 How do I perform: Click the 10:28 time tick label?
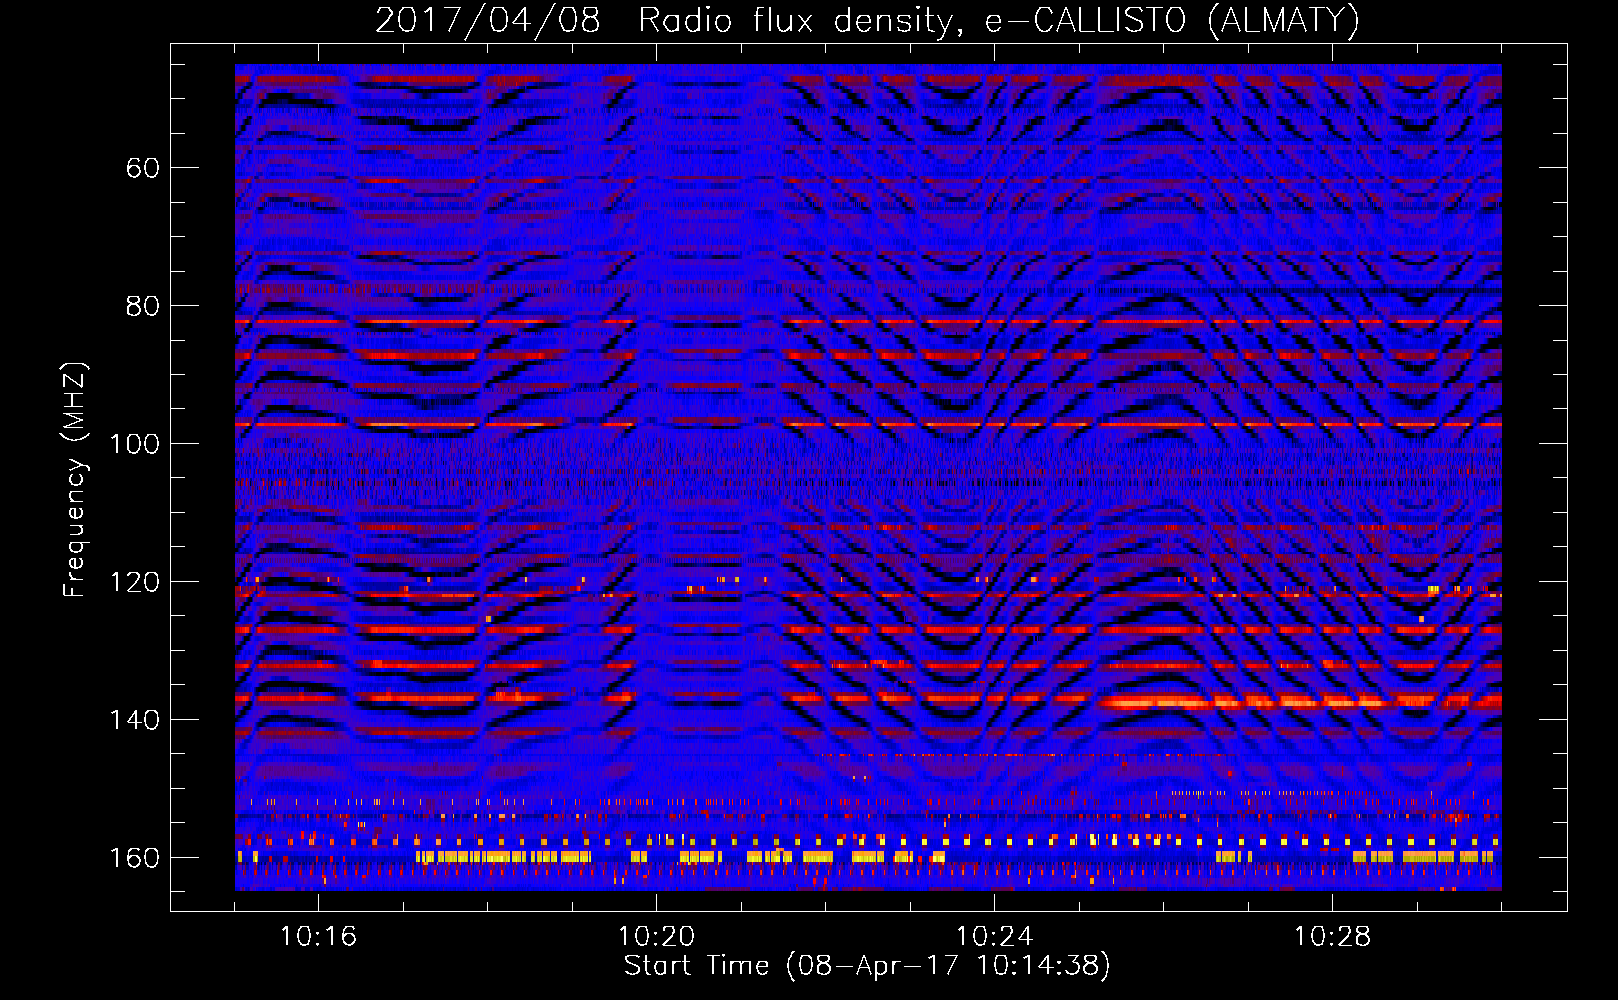[x=1332, y=937]
